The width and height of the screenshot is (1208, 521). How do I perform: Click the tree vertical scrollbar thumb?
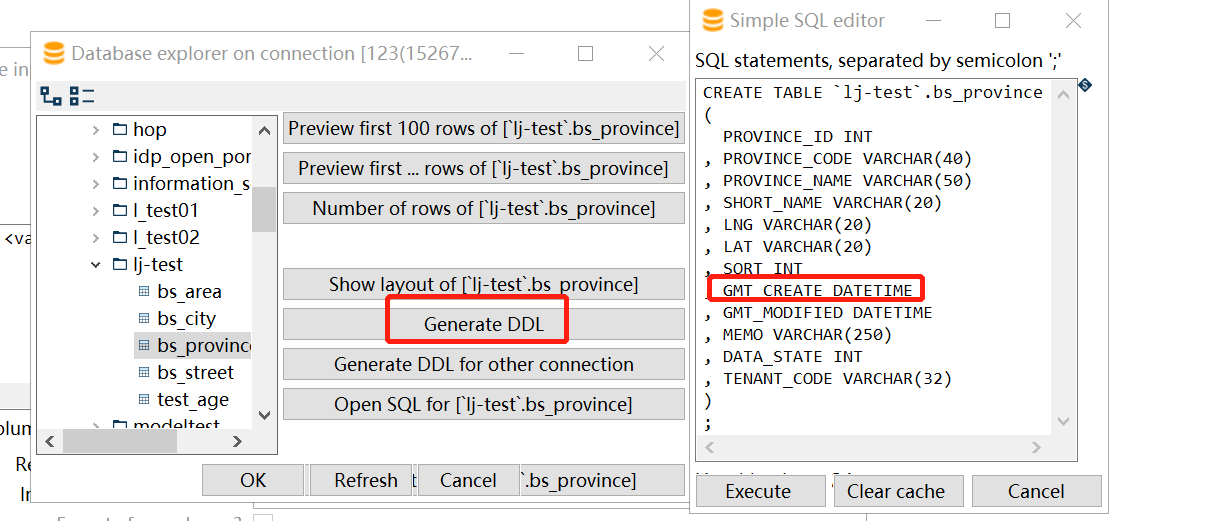click(x=264, y=209)
